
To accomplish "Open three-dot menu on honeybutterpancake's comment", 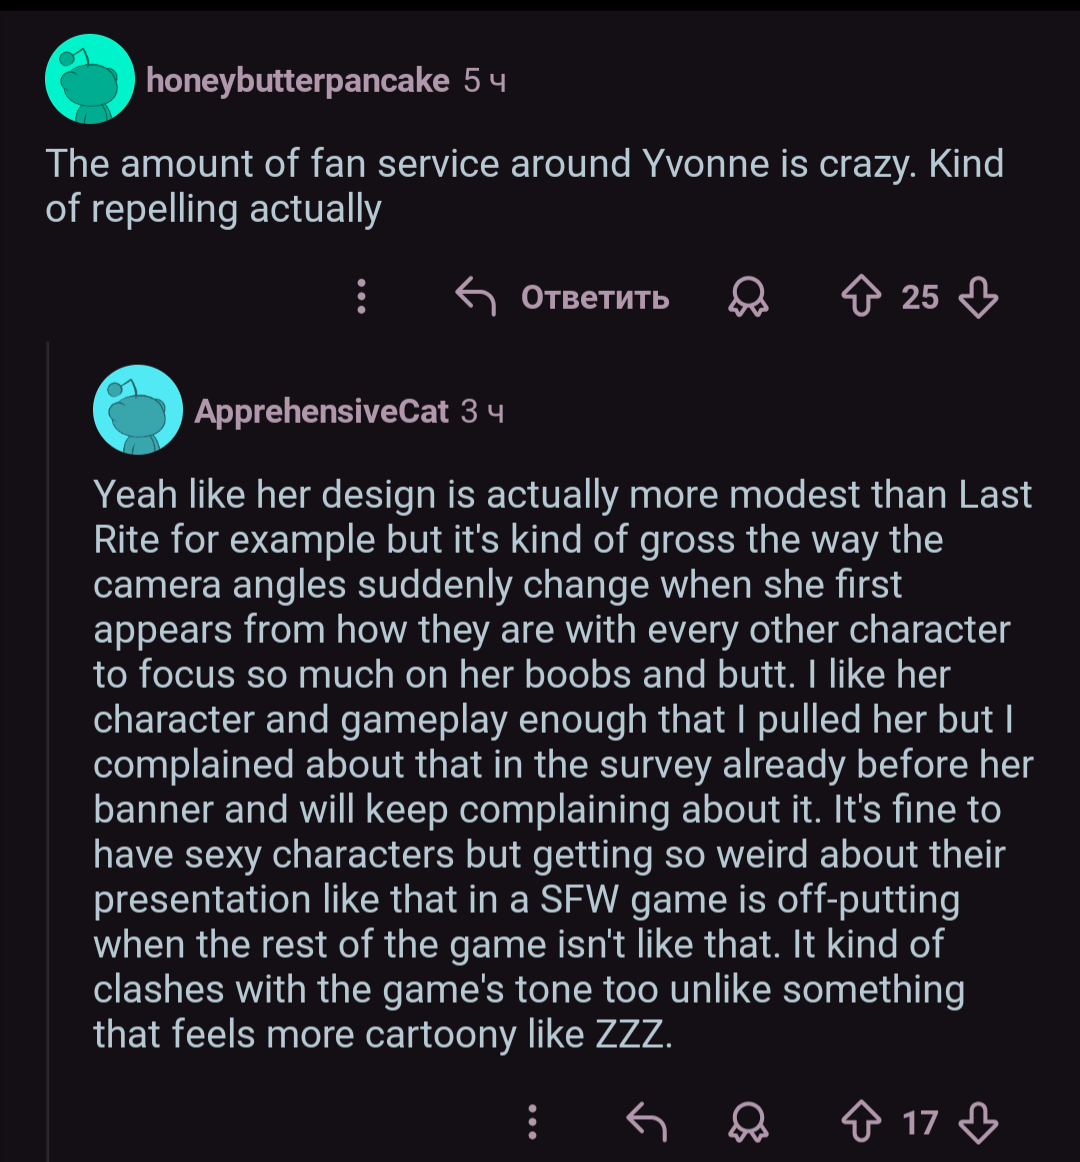I will point(362,297).
